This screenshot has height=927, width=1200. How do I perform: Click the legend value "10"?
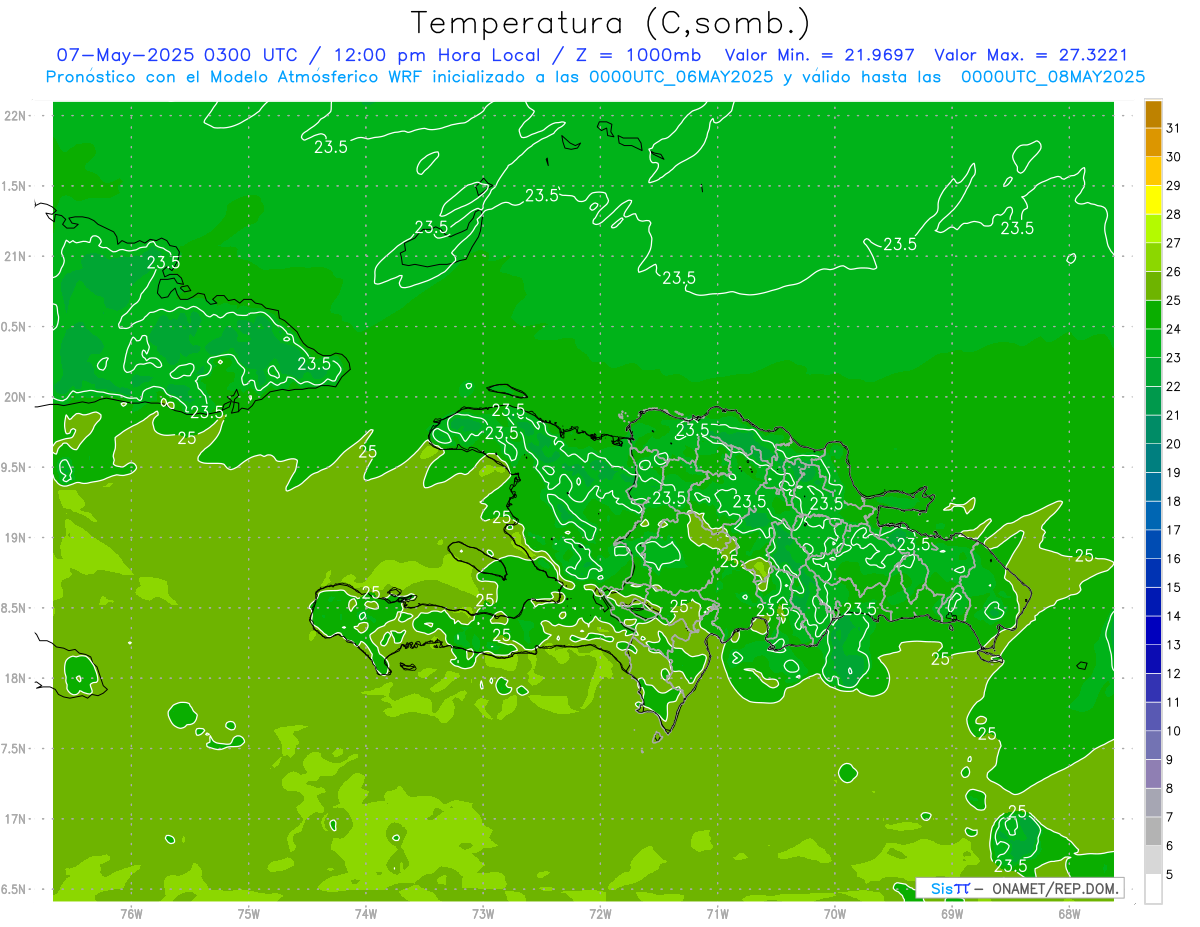click(x=1174, y=731)
